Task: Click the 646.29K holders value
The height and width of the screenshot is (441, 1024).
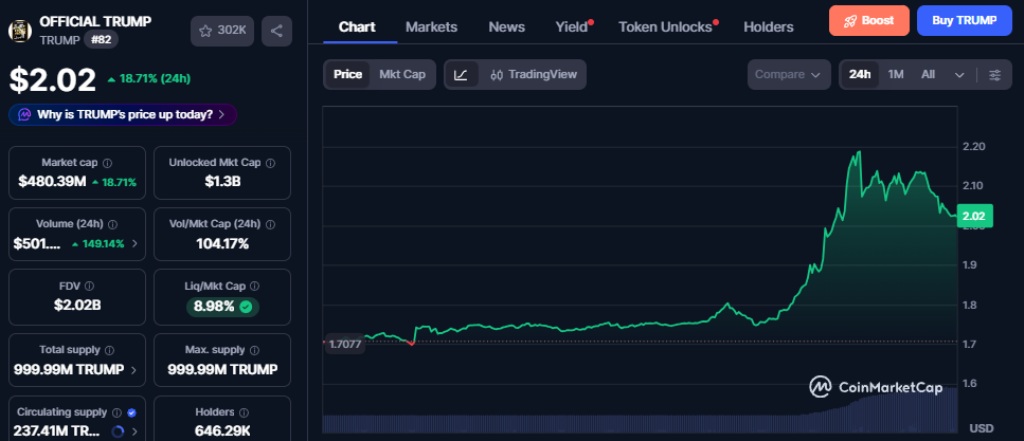Action: [x=222, y=431]
